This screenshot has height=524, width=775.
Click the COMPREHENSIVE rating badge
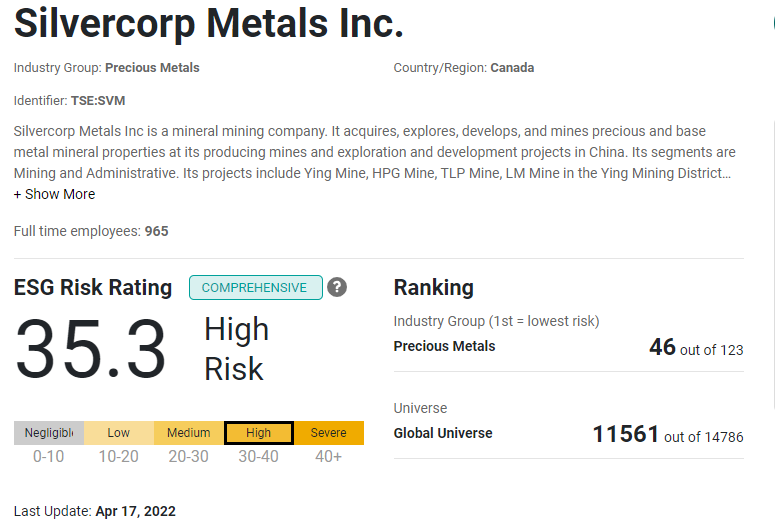click(x=256, y=288)
